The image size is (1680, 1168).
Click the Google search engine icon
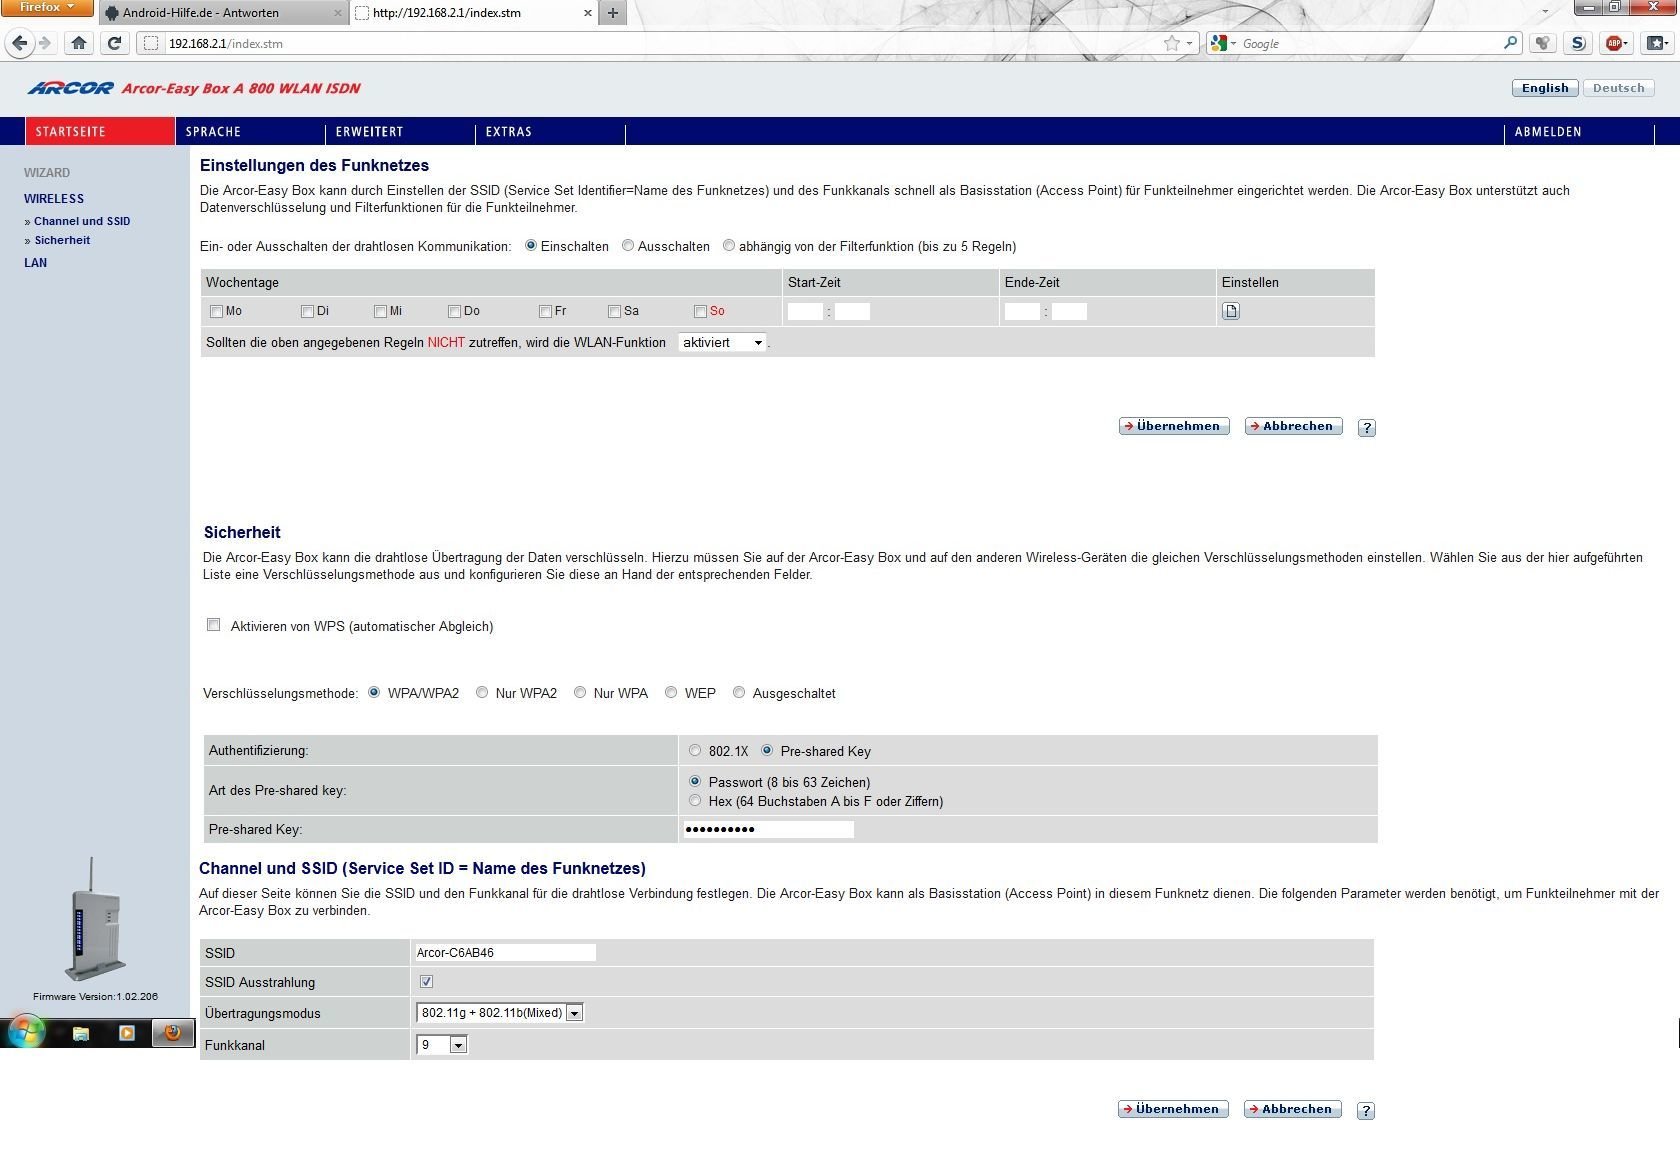click(1218, 43)
